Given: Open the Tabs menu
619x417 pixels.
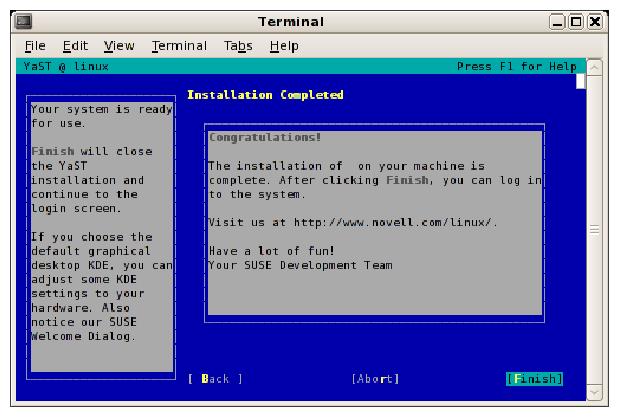Looking at the screenshot, I should [x=238, y=46].
